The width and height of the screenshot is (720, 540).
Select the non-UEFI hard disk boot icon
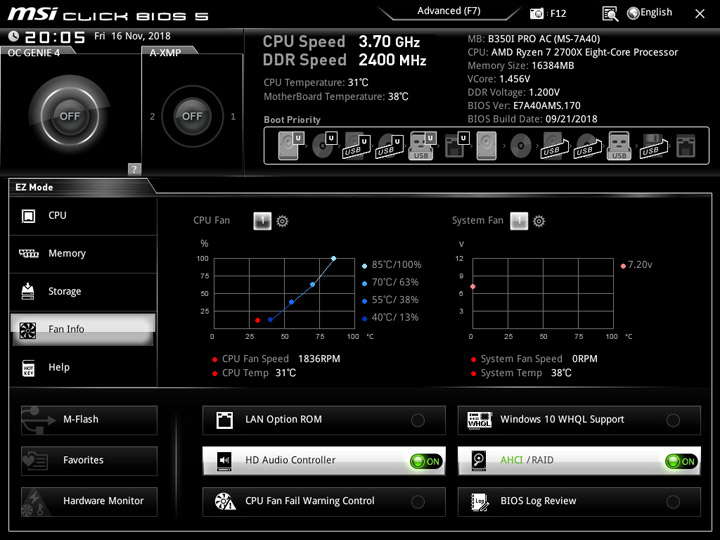(x=486, y=146)
